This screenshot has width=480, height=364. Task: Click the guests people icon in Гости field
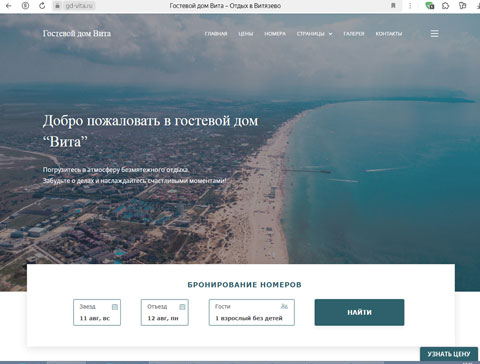click(x=284, y=306)
